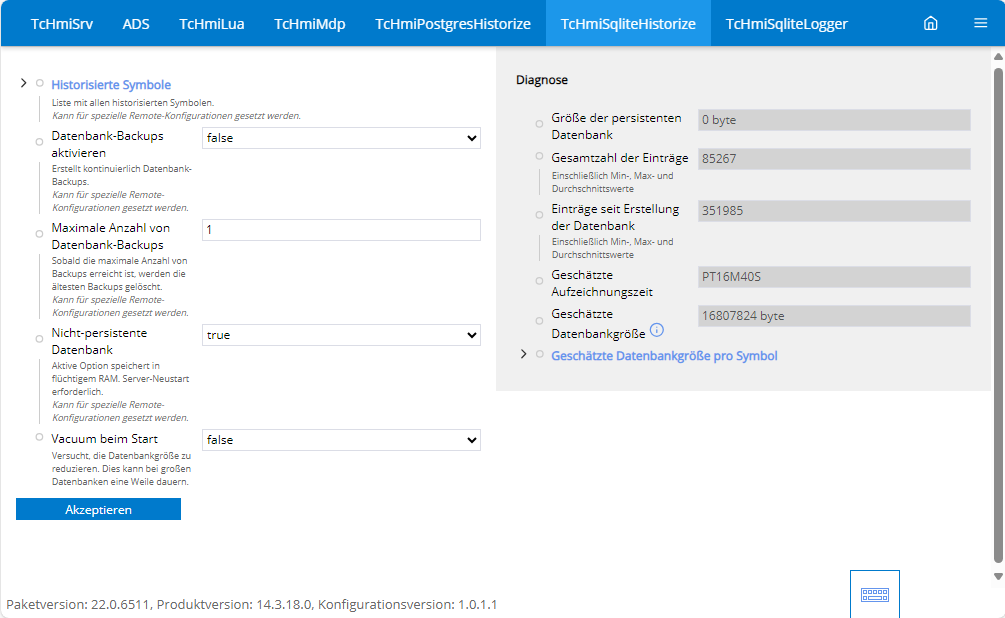Screen dimensions: 1005x618
Task: Toggle circle marker for Geschätzte Aufzeichnungszeit
Action: pos(540,281)
